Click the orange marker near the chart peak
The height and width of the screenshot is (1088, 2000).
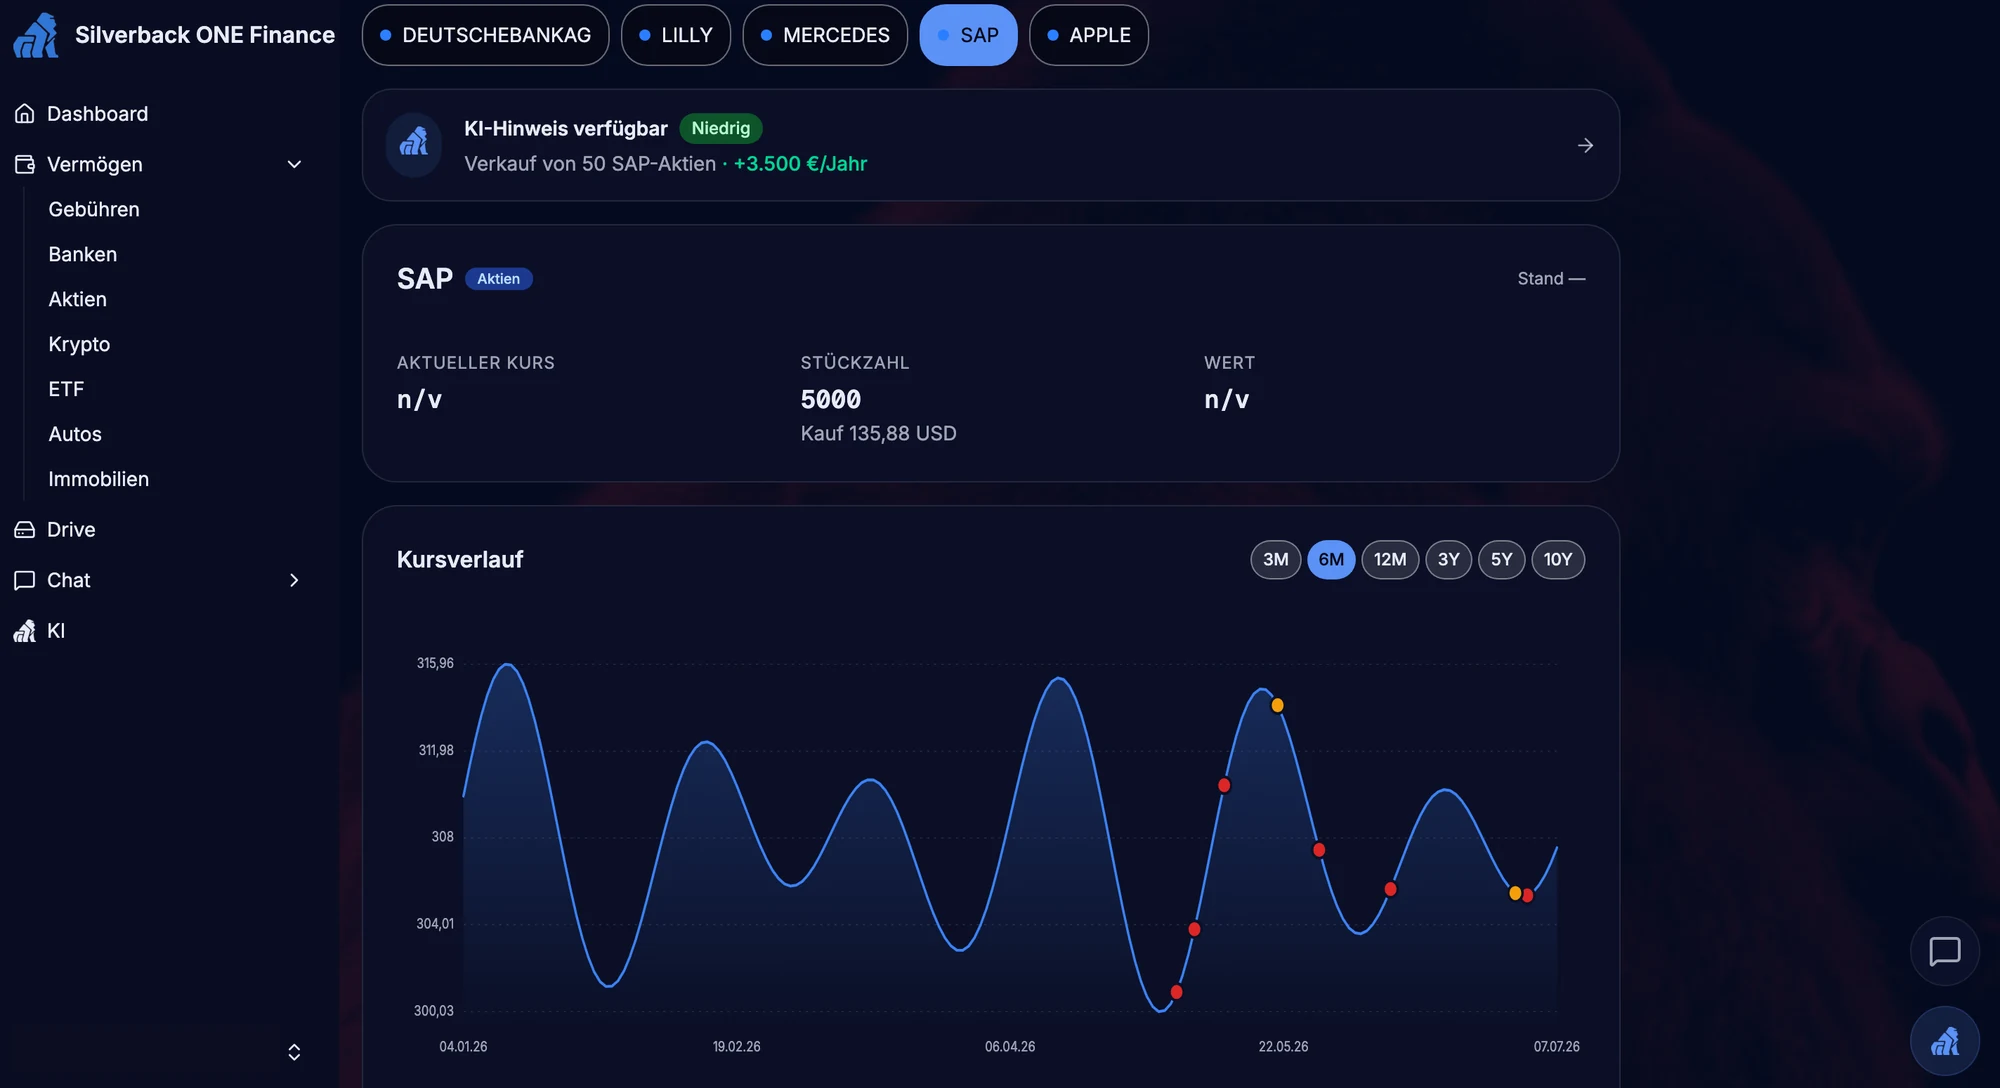coord(1277,705)
